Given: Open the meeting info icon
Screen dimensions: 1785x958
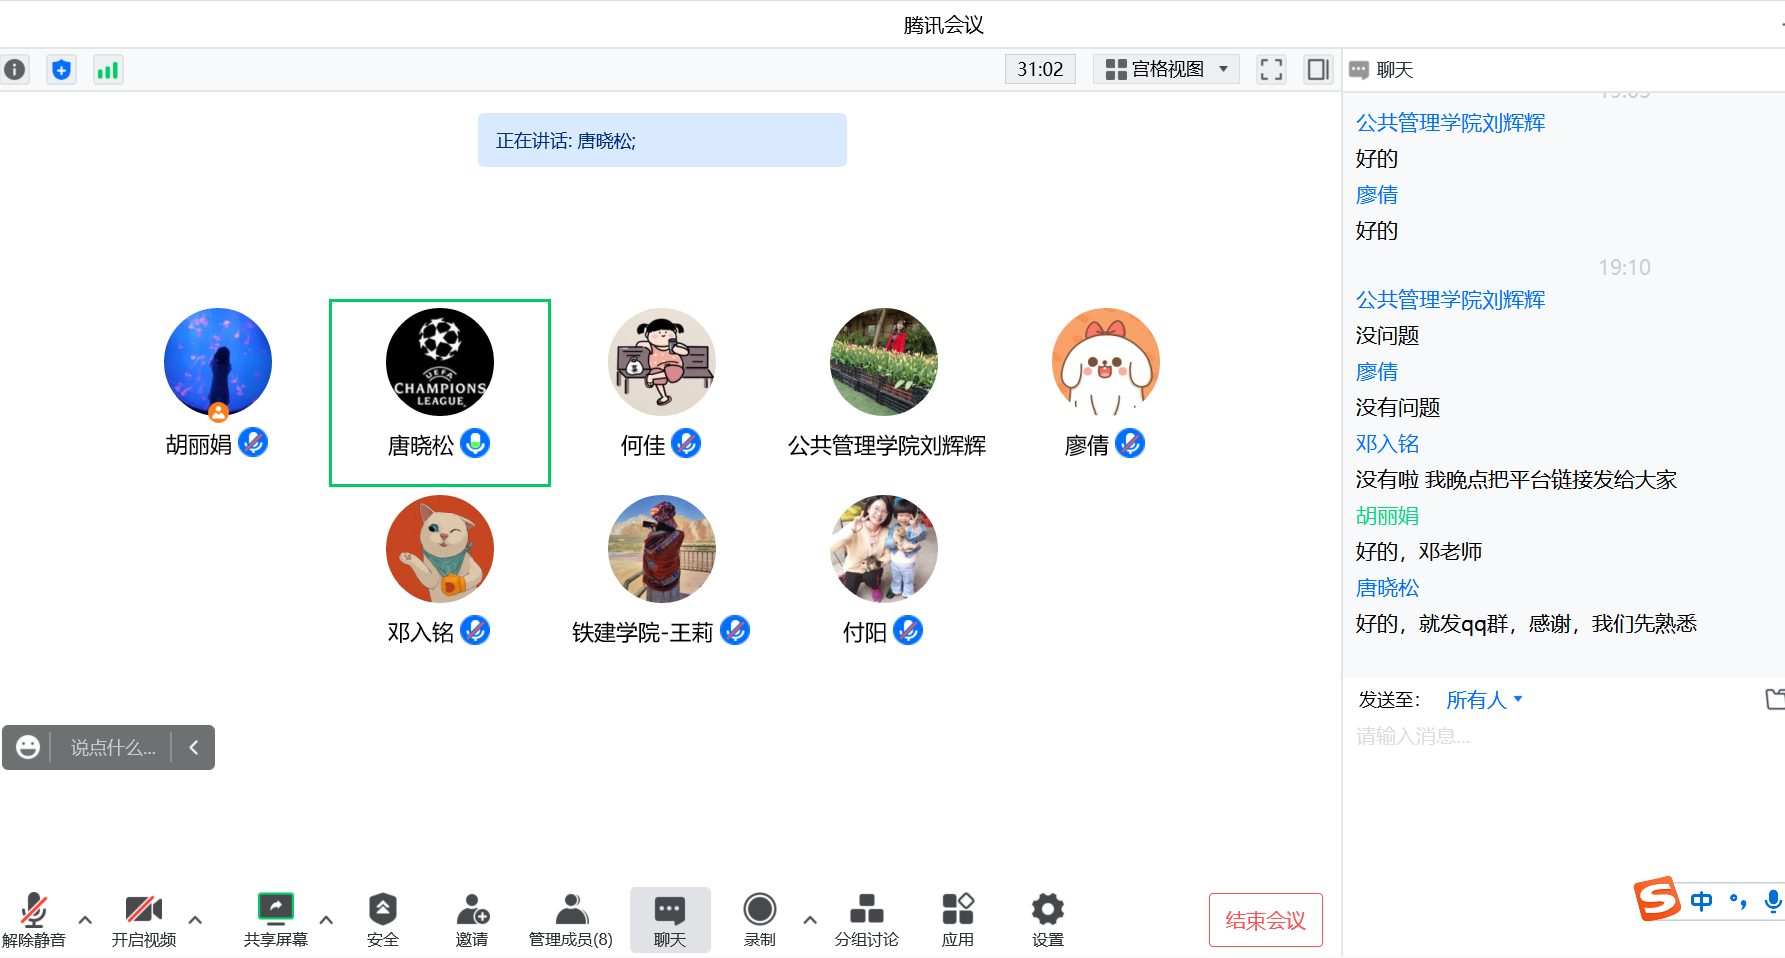Looking at the screenshot, I should pos(15,70).
